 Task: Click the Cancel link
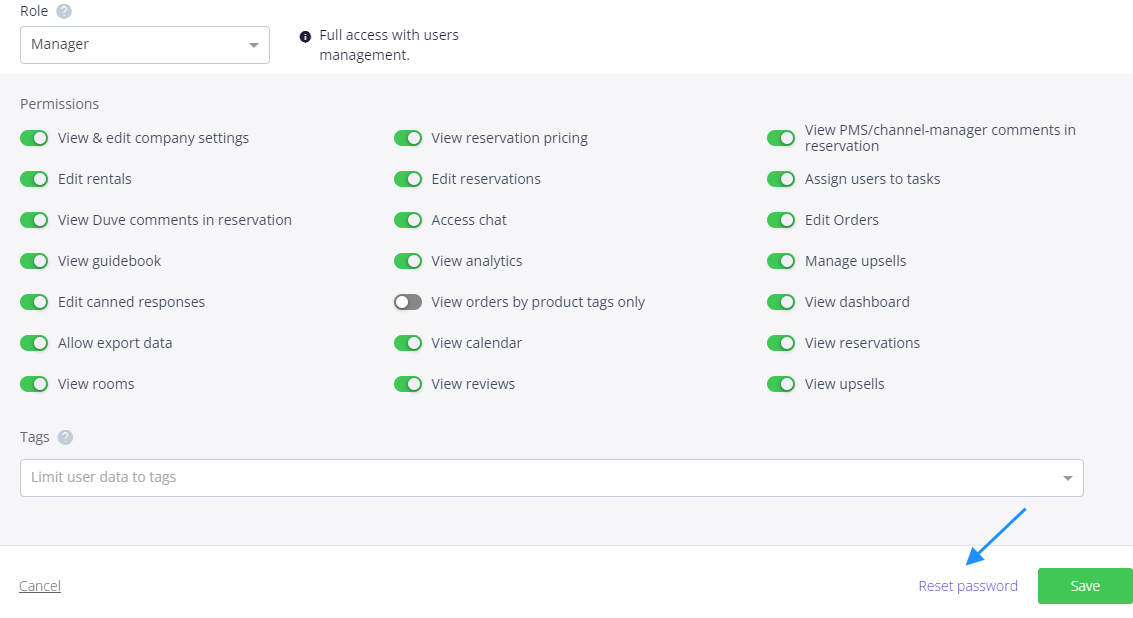click(40, 586)
